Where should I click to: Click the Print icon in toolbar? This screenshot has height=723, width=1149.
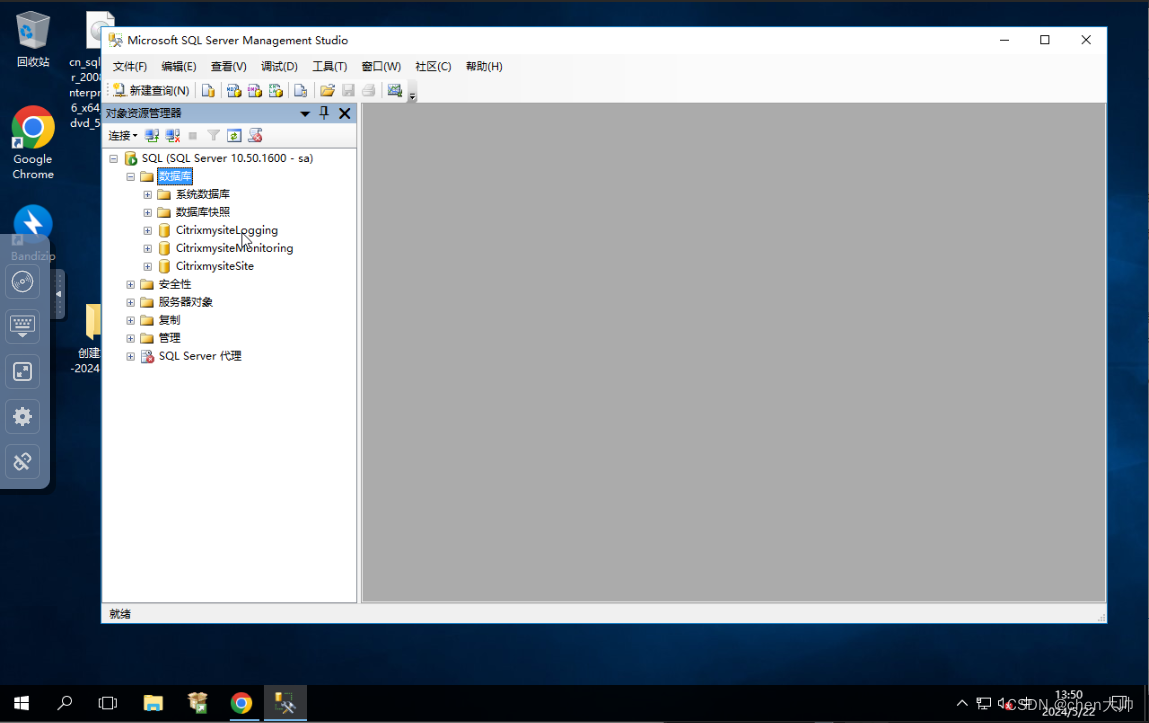tap(369, 90)
